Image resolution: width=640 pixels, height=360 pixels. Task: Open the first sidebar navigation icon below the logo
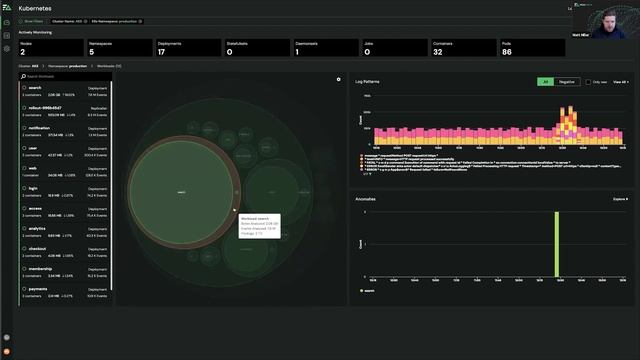[x=7, y=22]
